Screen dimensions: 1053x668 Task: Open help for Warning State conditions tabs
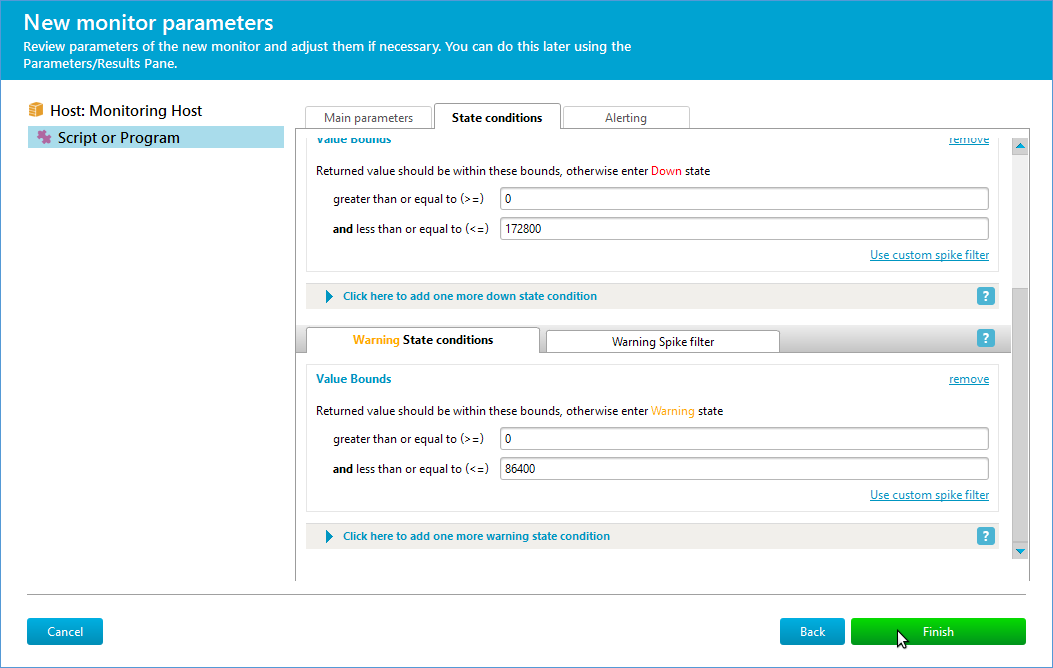point(985,338)
